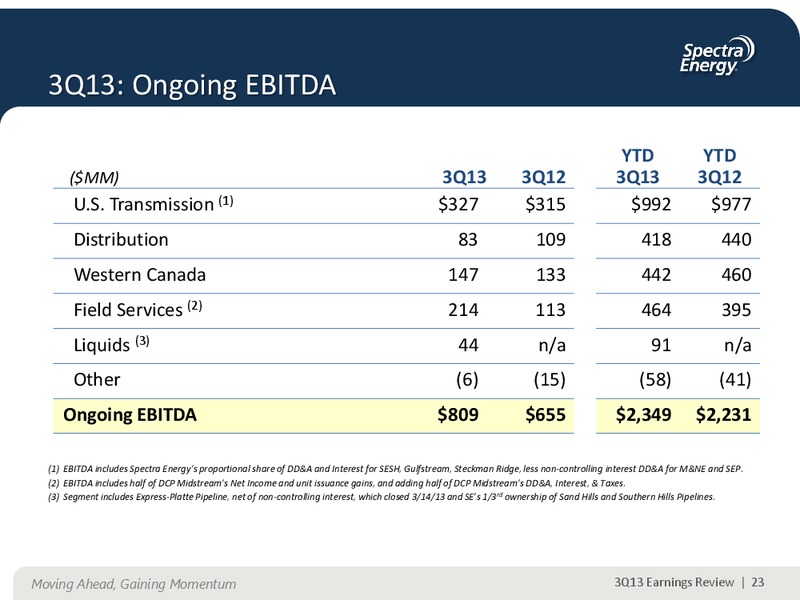The height and width of the screenshot is (600, 800).
Task: Click the Spectra Energy logo
Action: 717,56
